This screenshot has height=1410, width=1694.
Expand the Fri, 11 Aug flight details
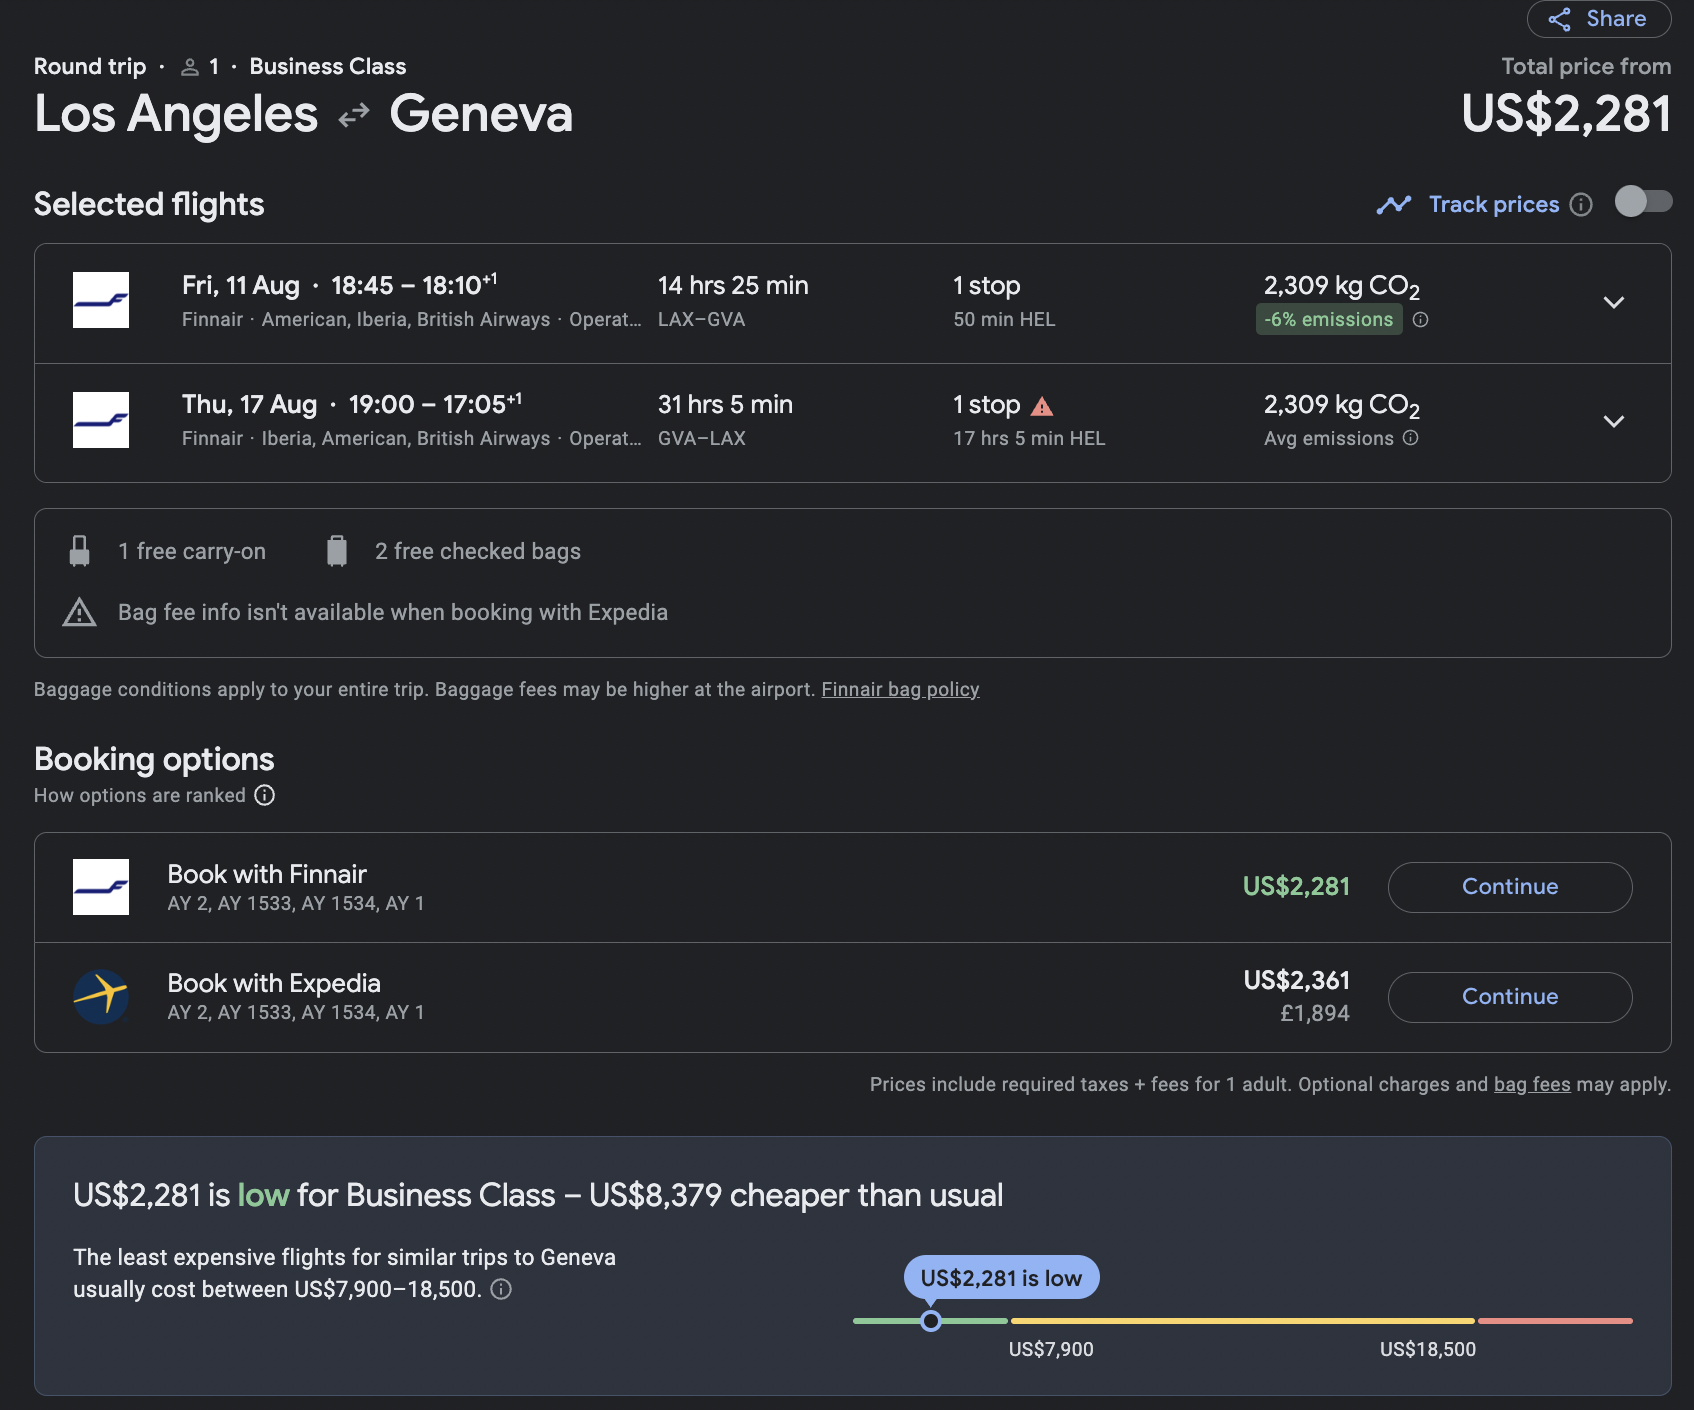1613,302
